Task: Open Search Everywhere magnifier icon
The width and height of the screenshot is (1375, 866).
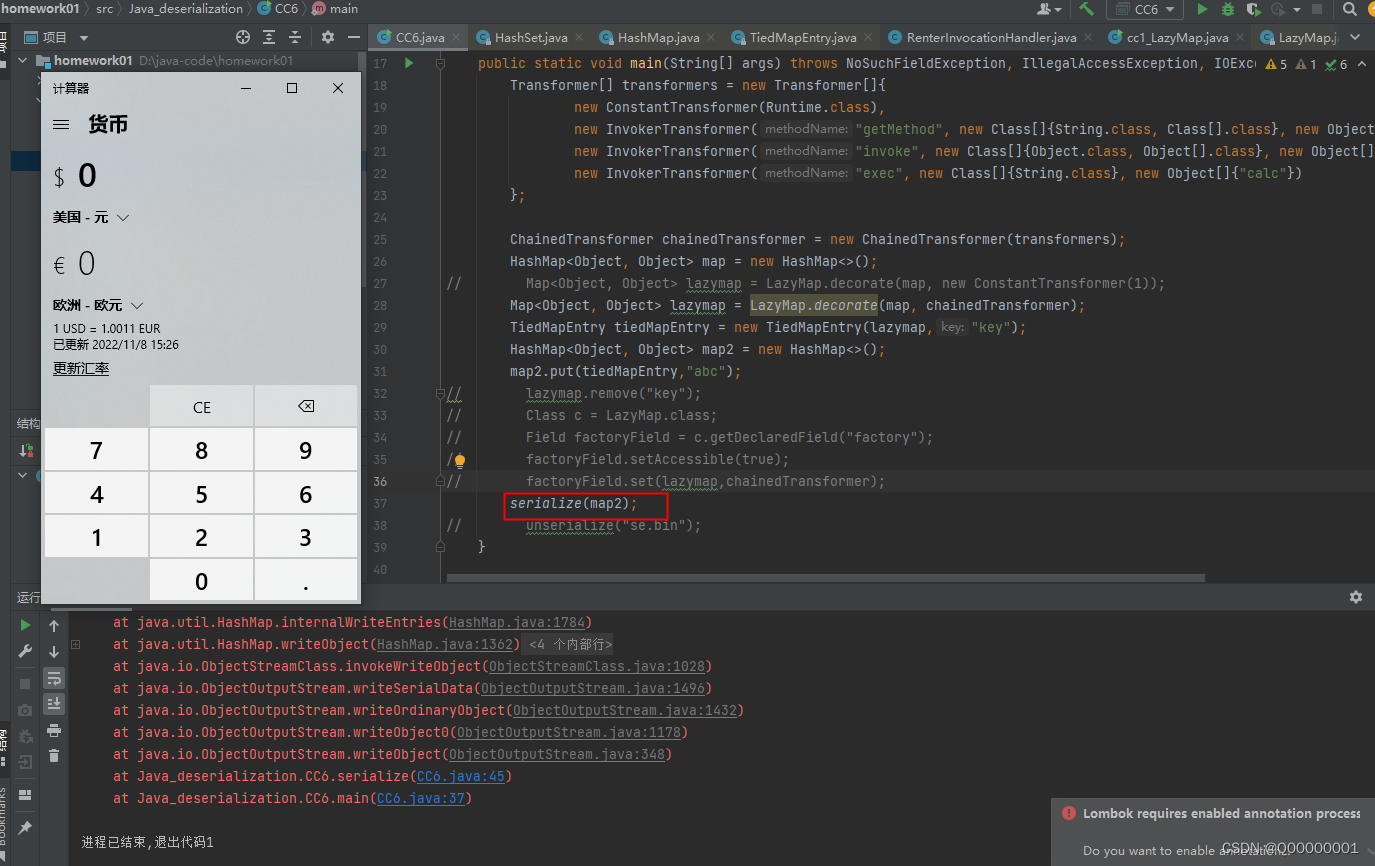Action: pyautogui.click(x=1350, y=9)
